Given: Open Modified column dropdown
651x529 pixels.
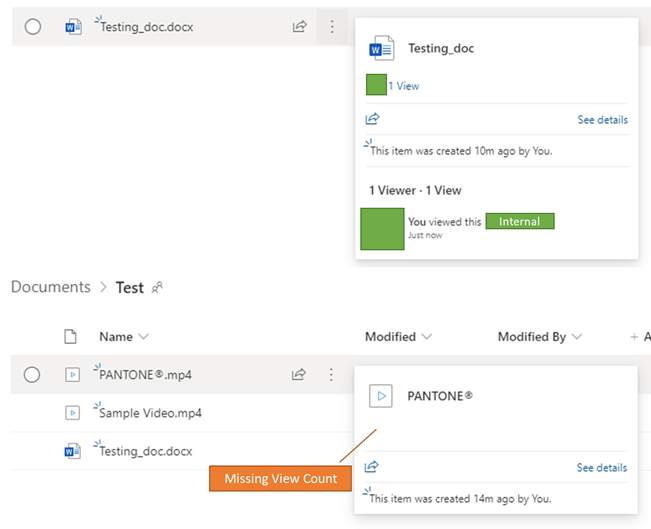Looking at the screenshot, I should point(398,336).
